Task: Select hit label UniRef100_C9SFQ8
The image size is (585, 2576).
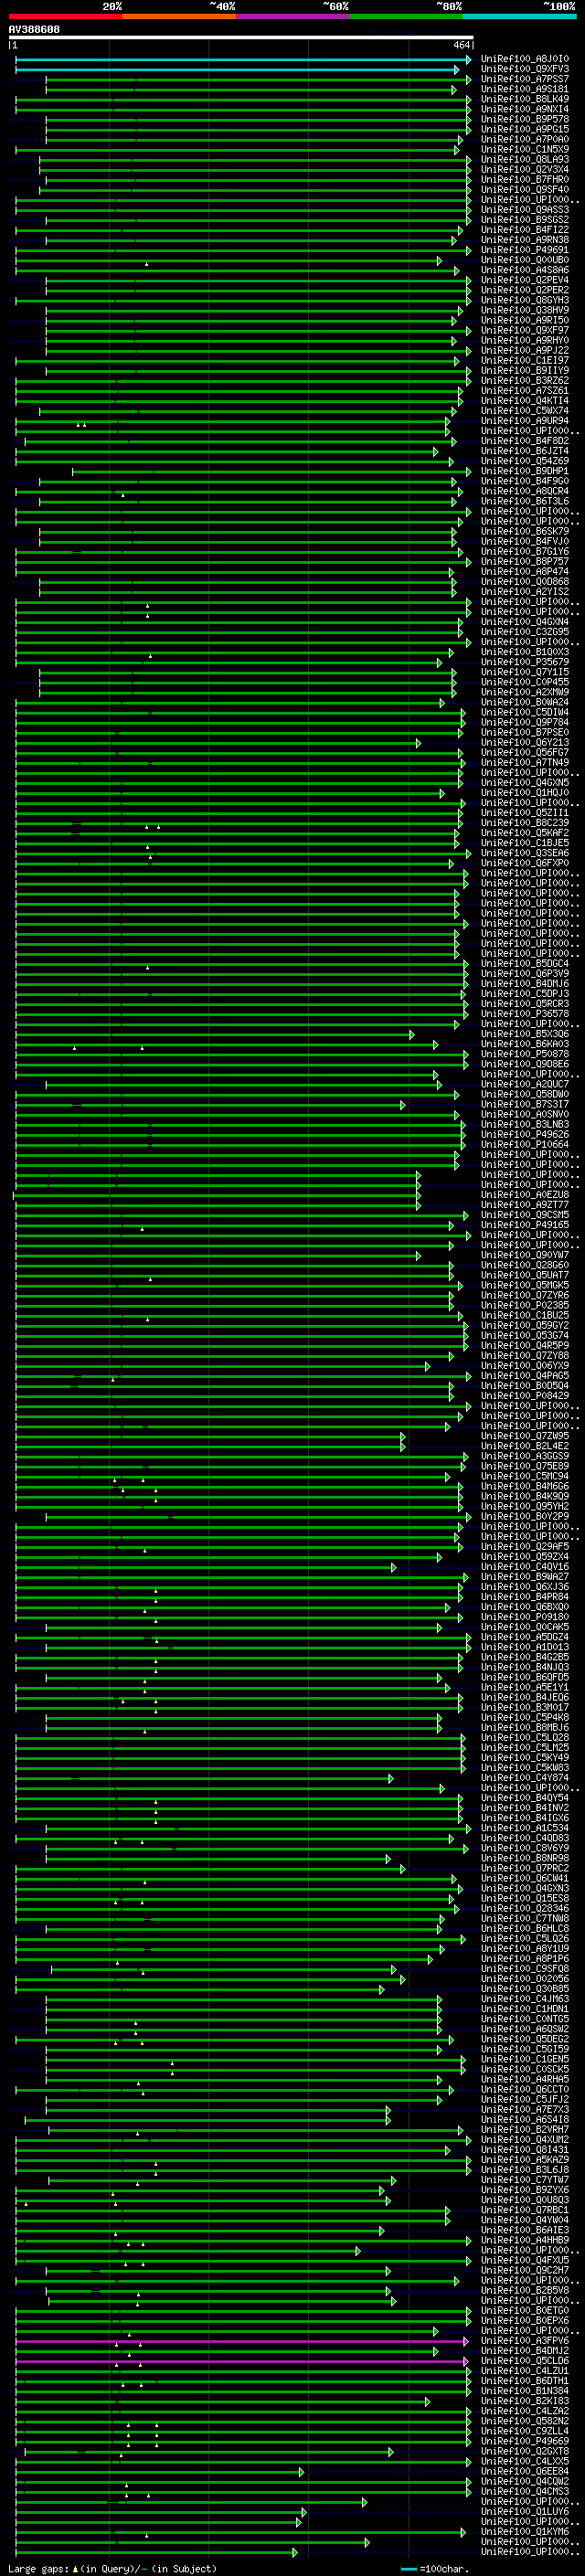Action: point(525,1968)
